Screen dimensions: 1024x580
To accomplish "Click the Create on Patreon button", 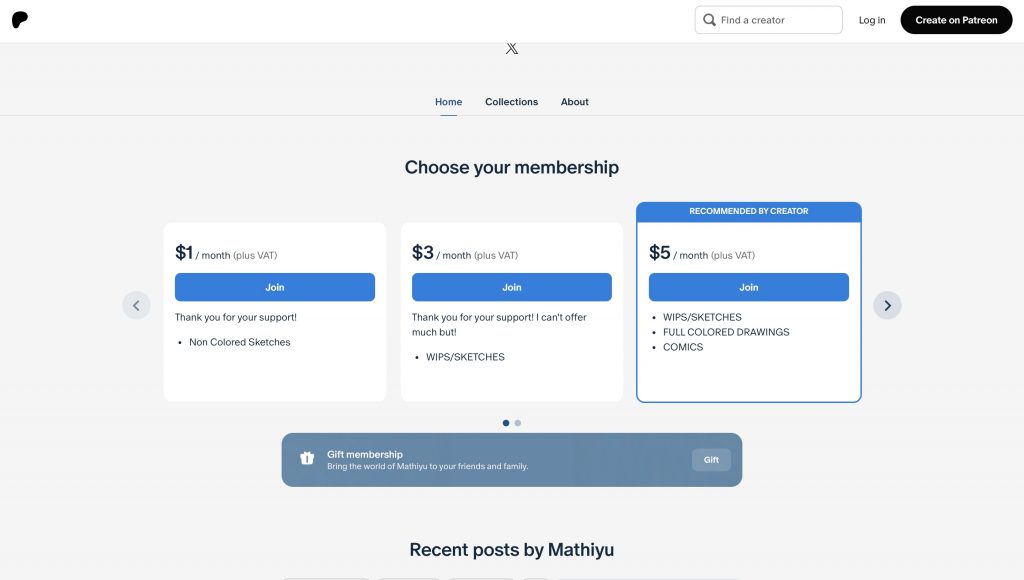I will click(956, 20).
